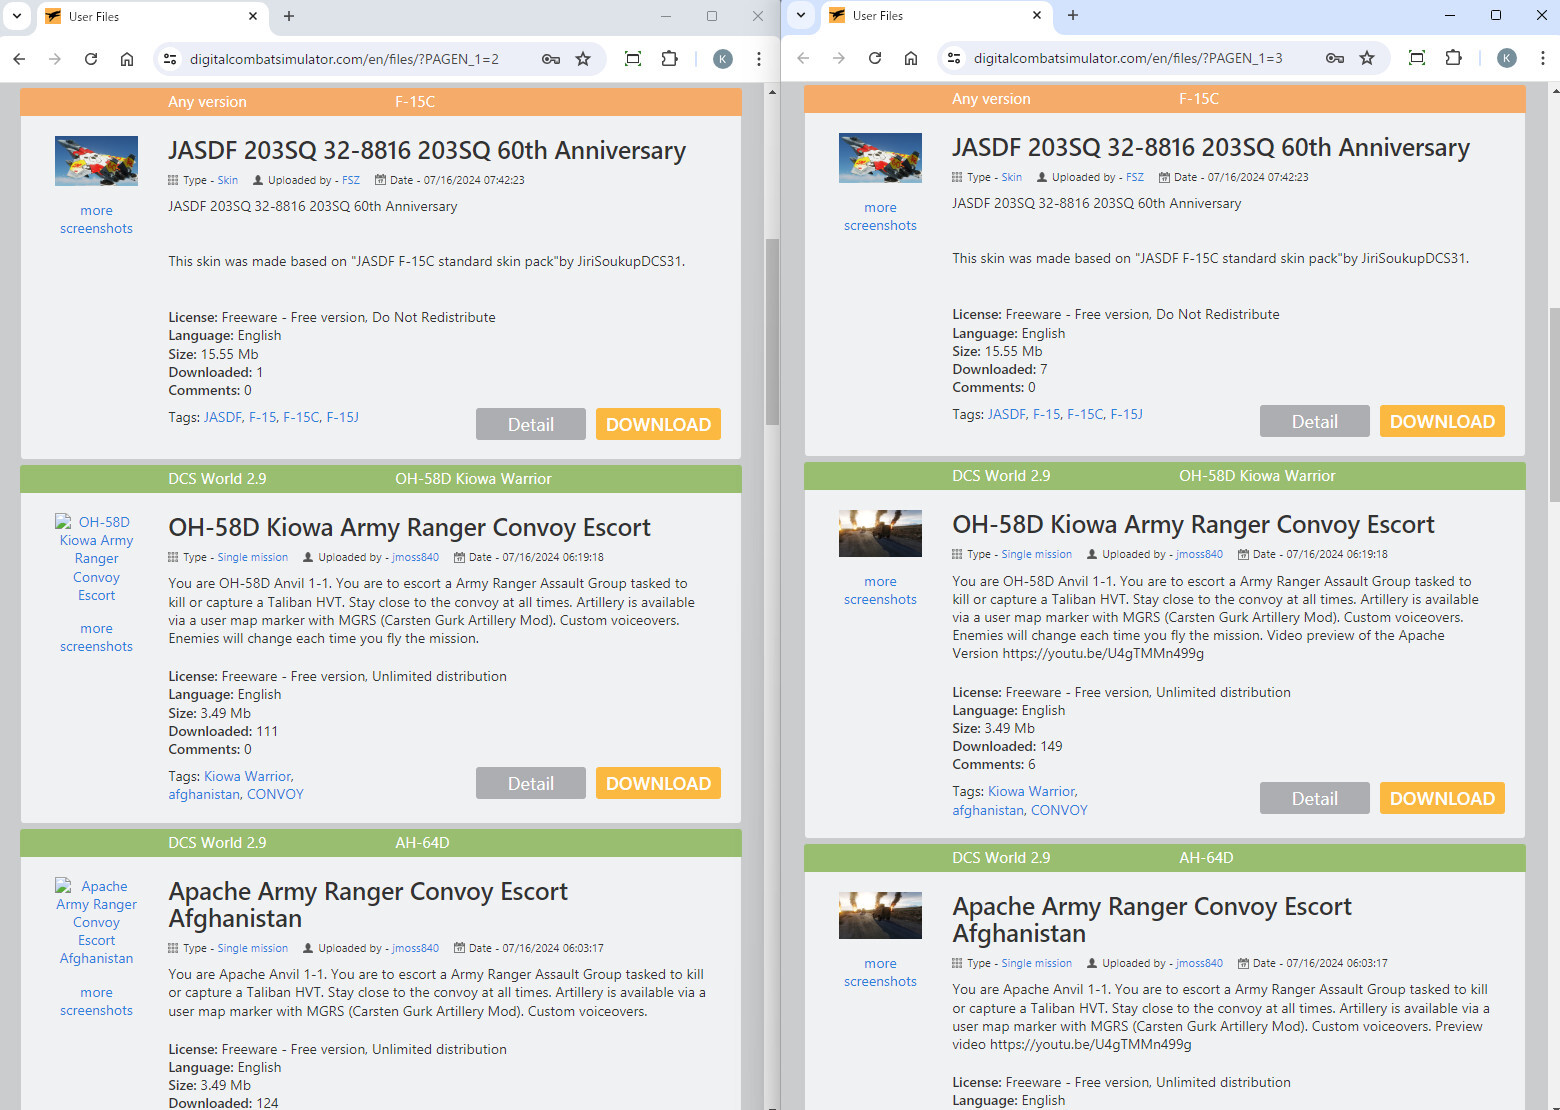Click Detail for JASDF 203SQ skin in left window
The width and height of the screenshot is (1560, 1110).
click(530, 424)
